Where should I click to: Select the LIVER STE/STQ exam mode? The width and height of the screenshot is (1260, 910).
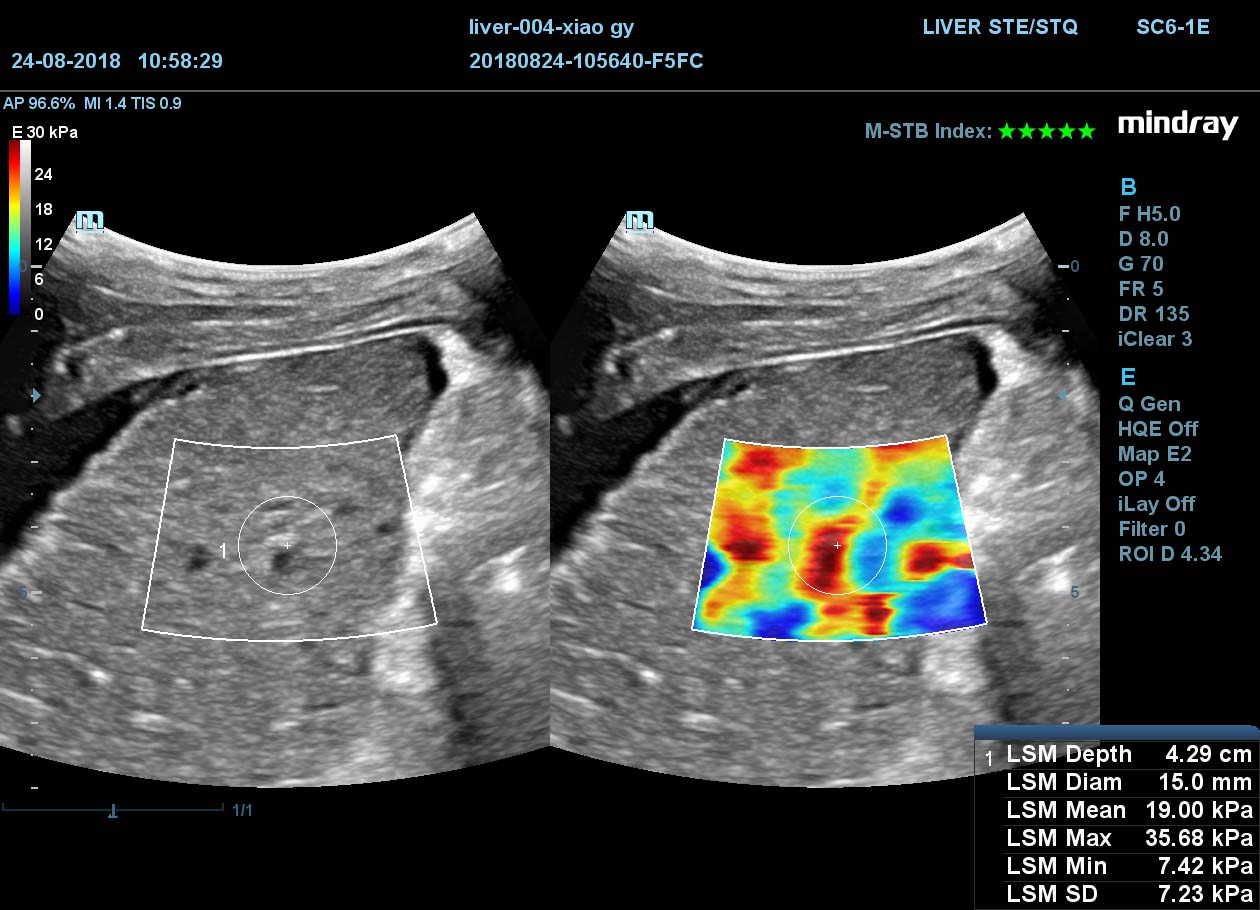(x=999, y=27)
